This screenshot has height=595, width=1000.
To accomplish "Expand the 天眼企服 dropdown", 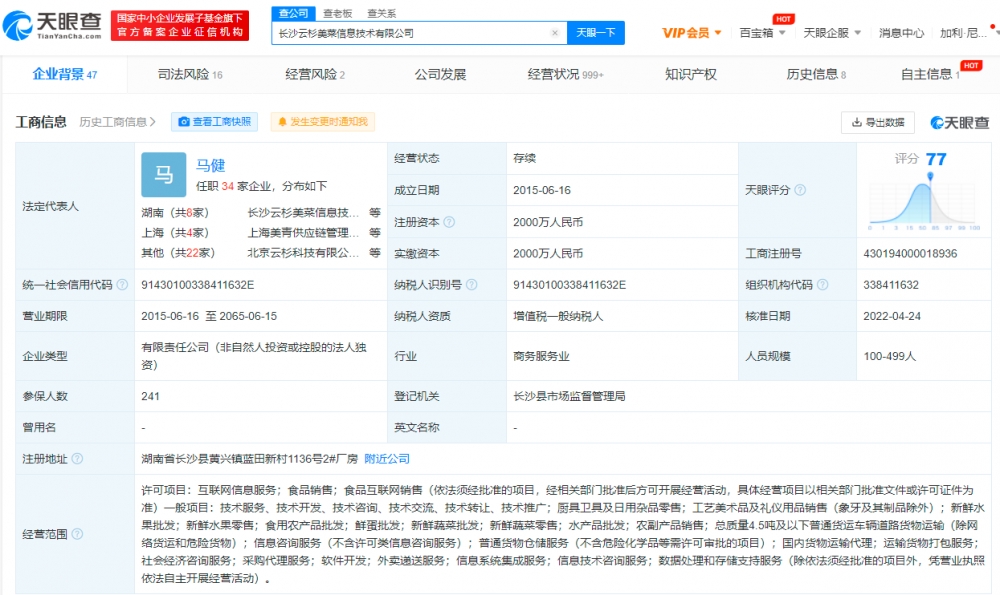I will (x=832, y=33).
